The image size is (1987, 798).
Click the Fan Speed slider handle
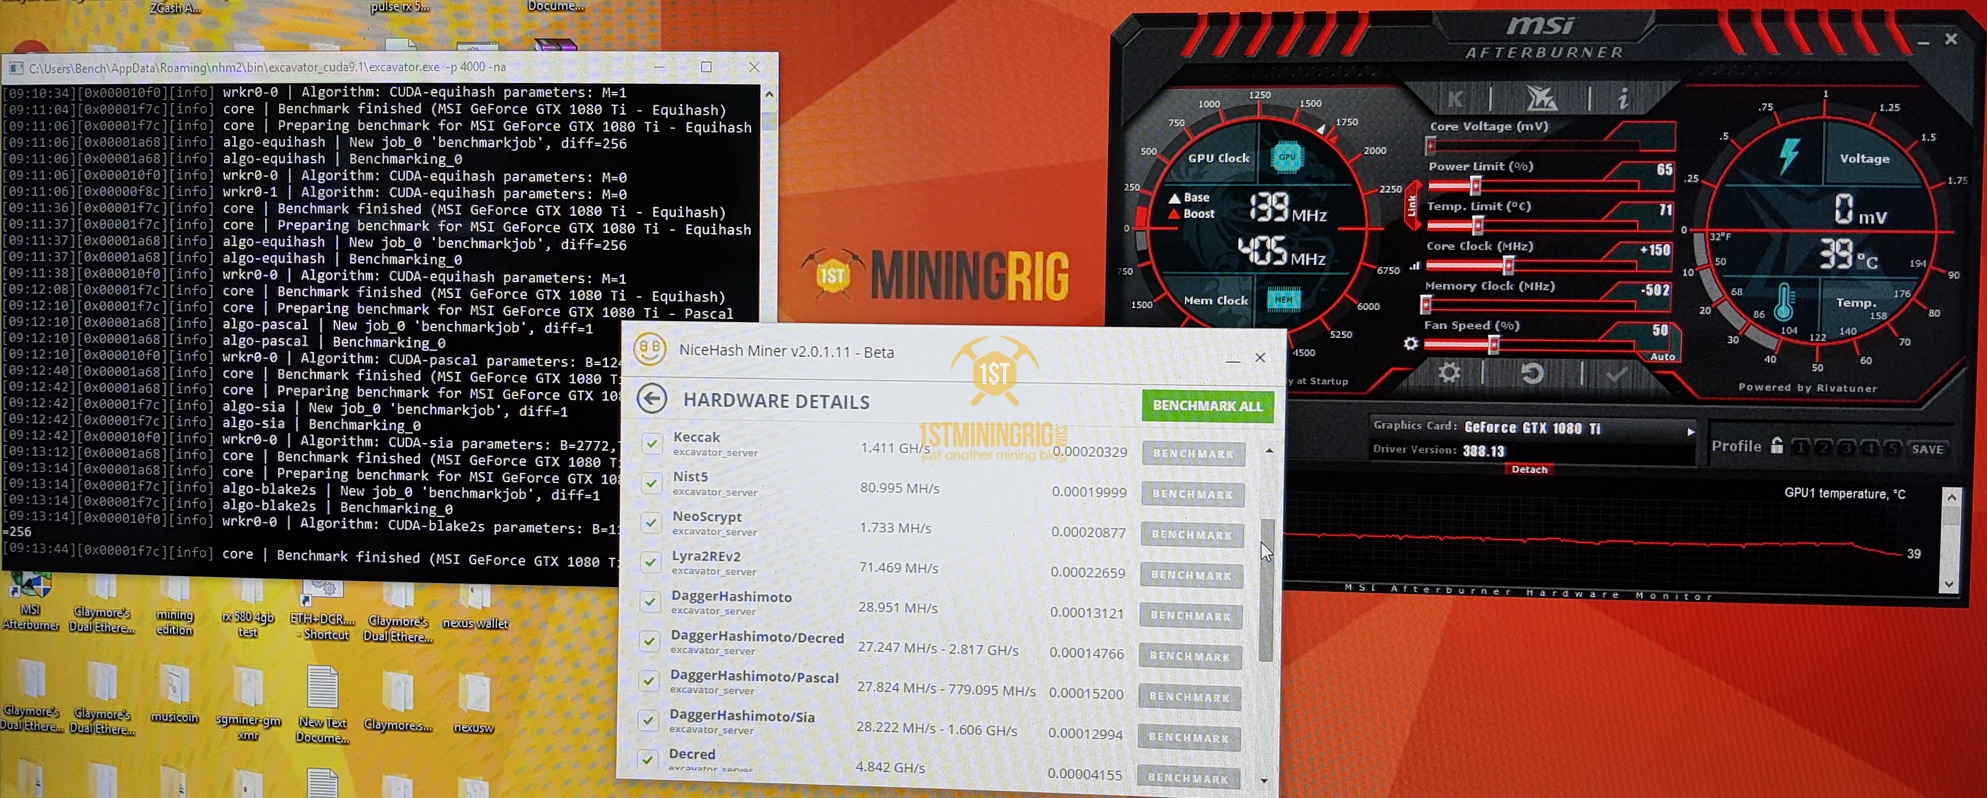(1493, 344)
